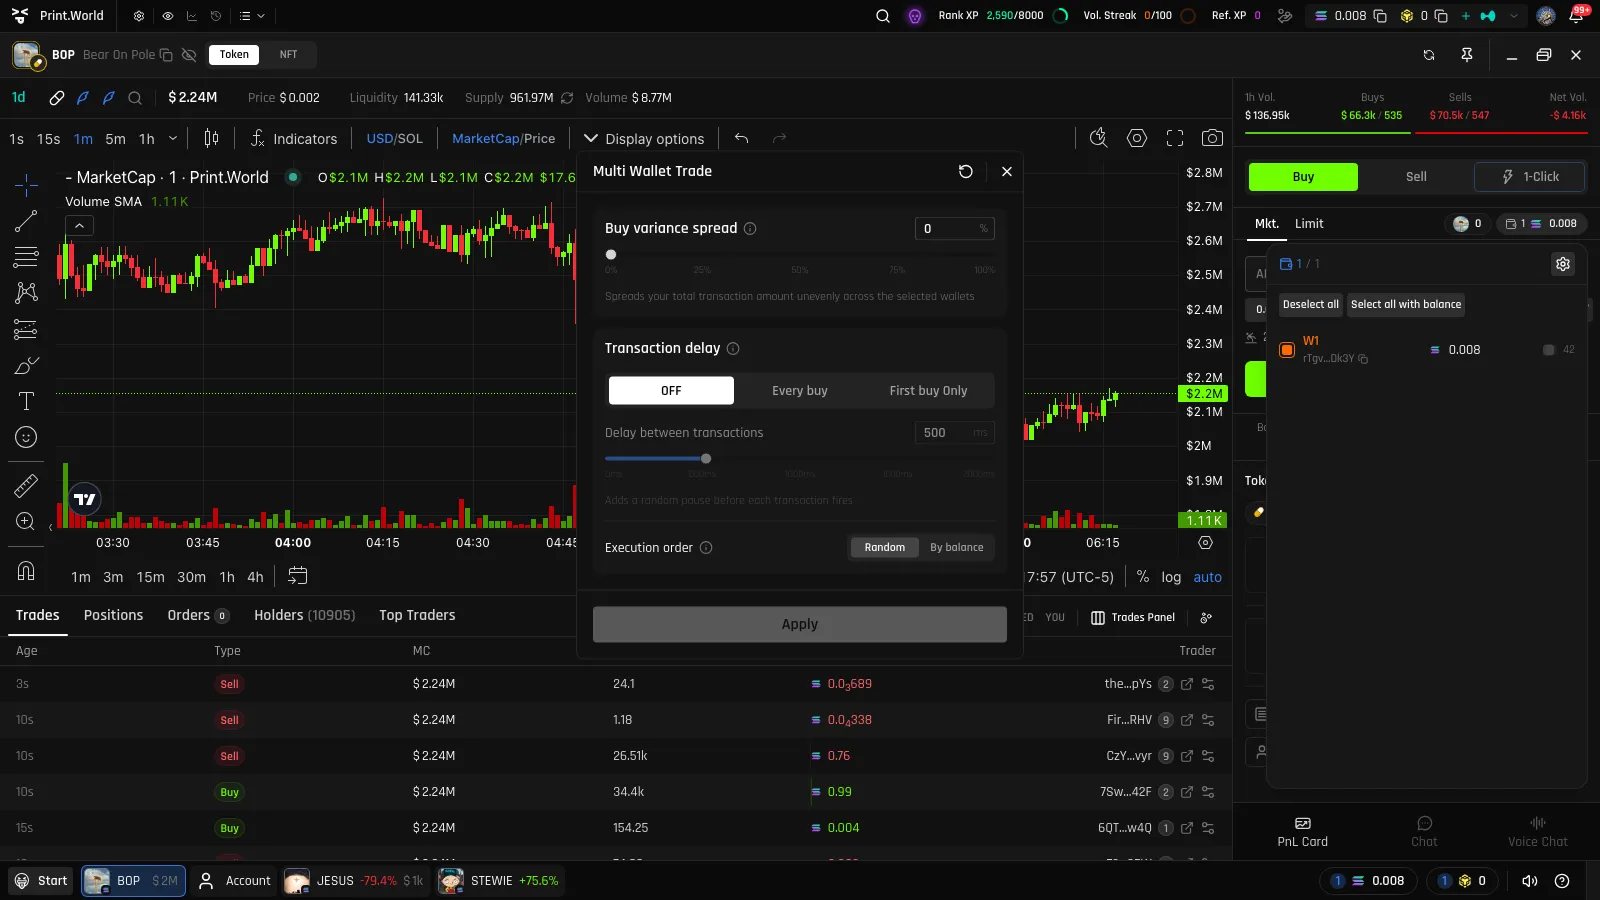The height and width of the screenshot is (900, 1600).
Task: Select the Limit order tab
Action: pyautogui.click(x=1309, y=224)
